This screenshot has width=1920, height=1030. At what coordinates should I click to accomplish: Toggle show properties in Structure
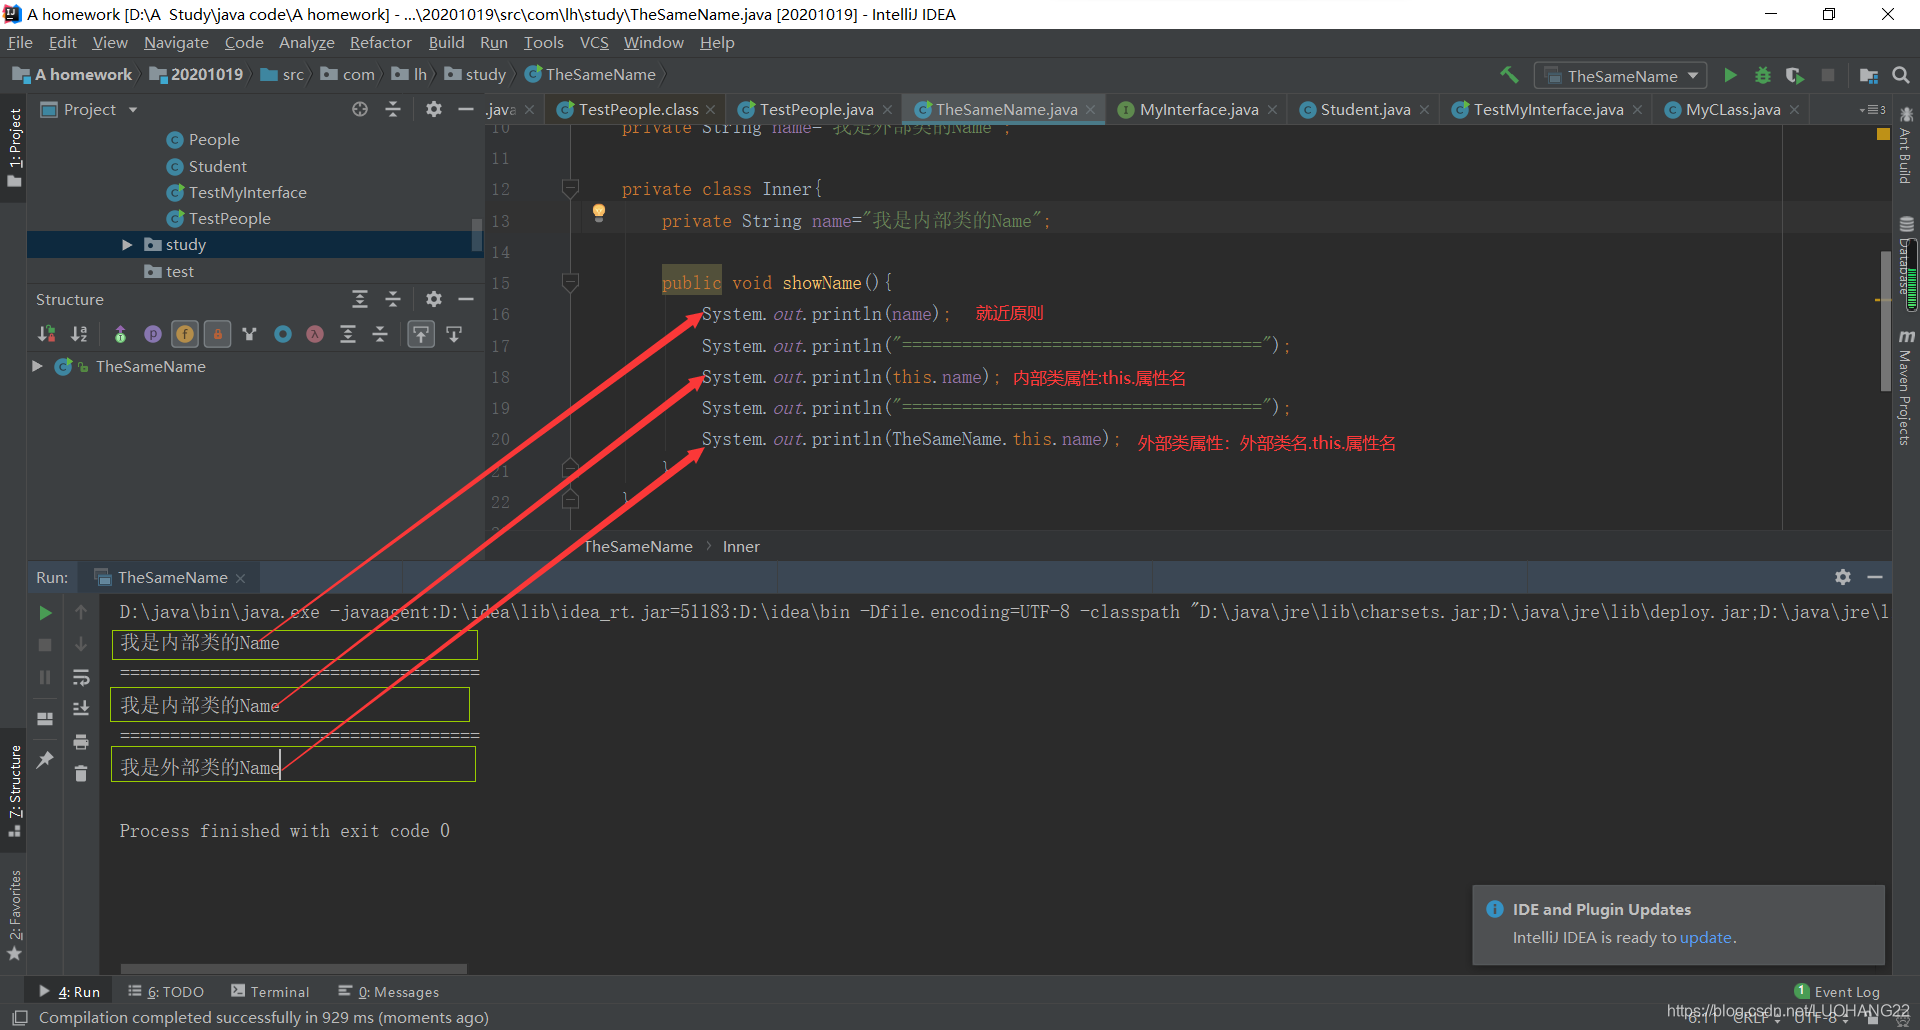click(x=153, y=334)
